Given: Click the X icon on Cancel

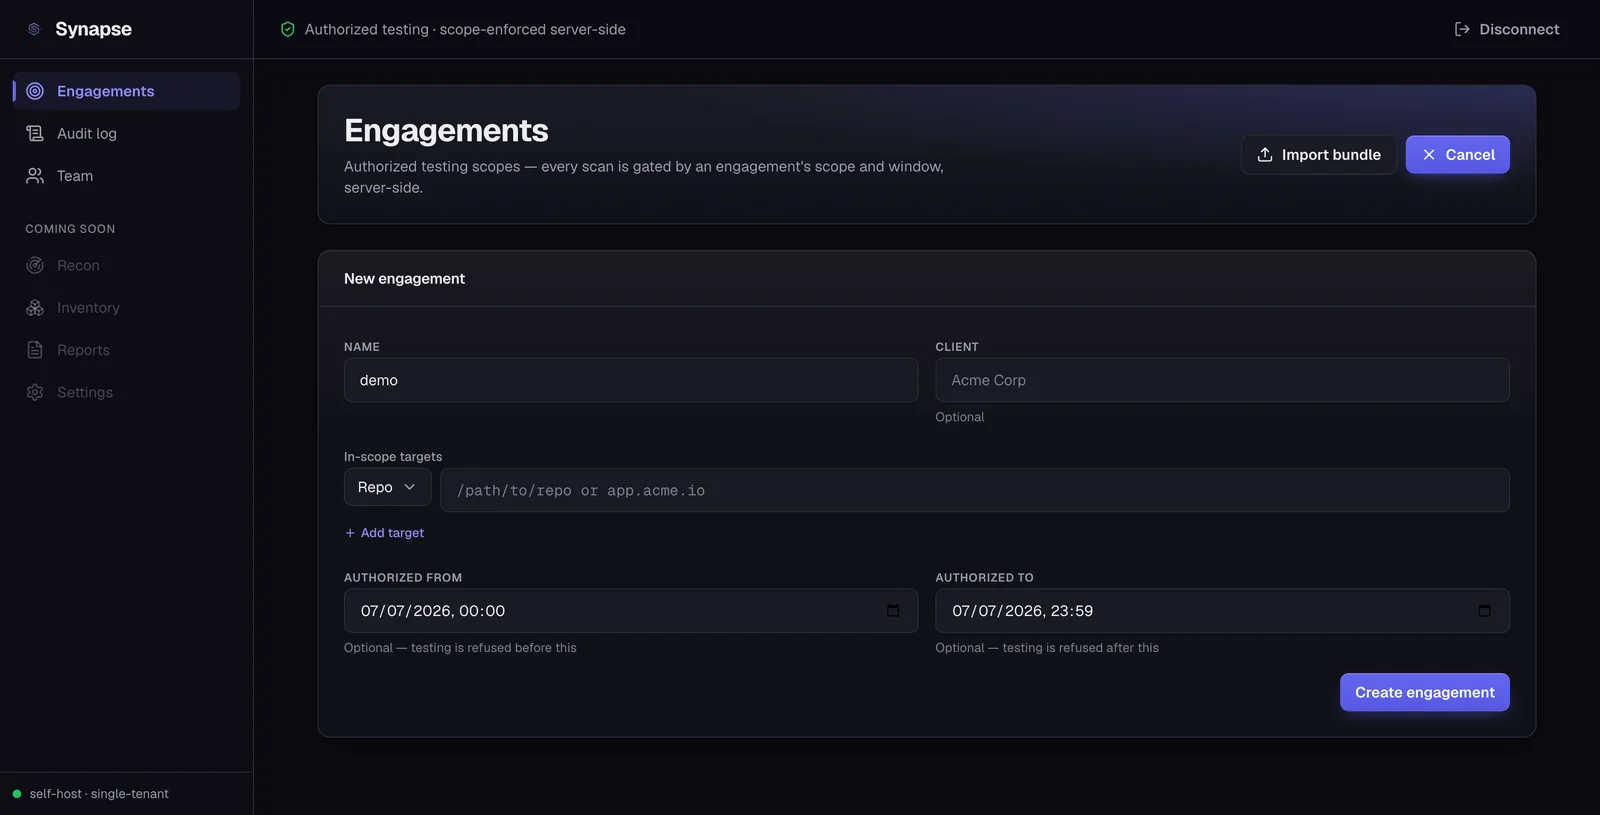Looking at the screenshot, I should pyautogui.click(x=1429, y=154).
